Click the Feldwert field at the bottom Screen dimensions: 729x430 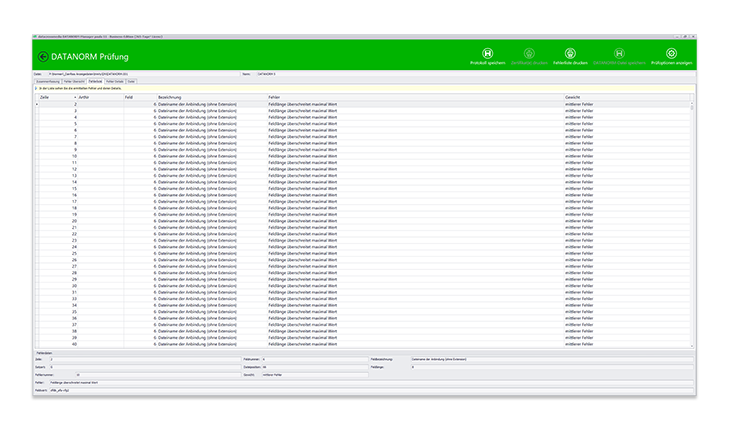371,390
